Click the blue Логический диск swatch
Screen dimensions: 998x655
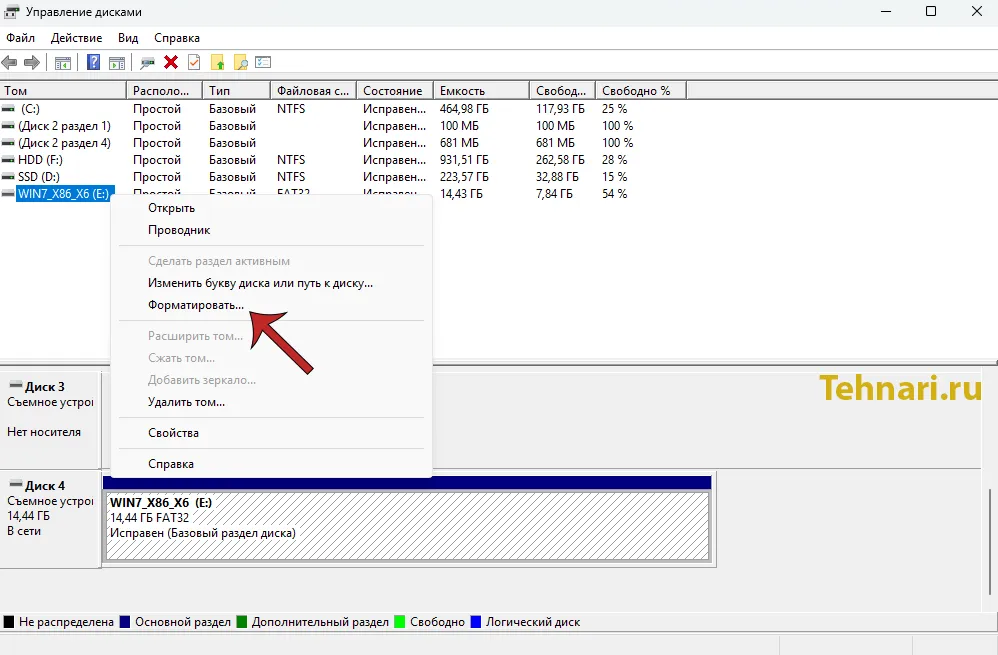click(475, 622)
